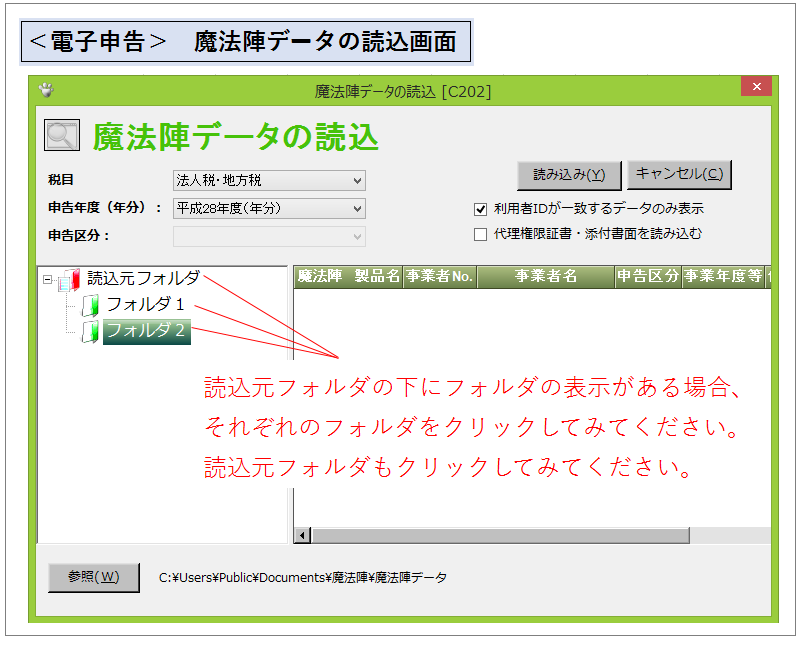
Task: Sort by 魔法陣 製品名 column header
Action: point(349,276)
